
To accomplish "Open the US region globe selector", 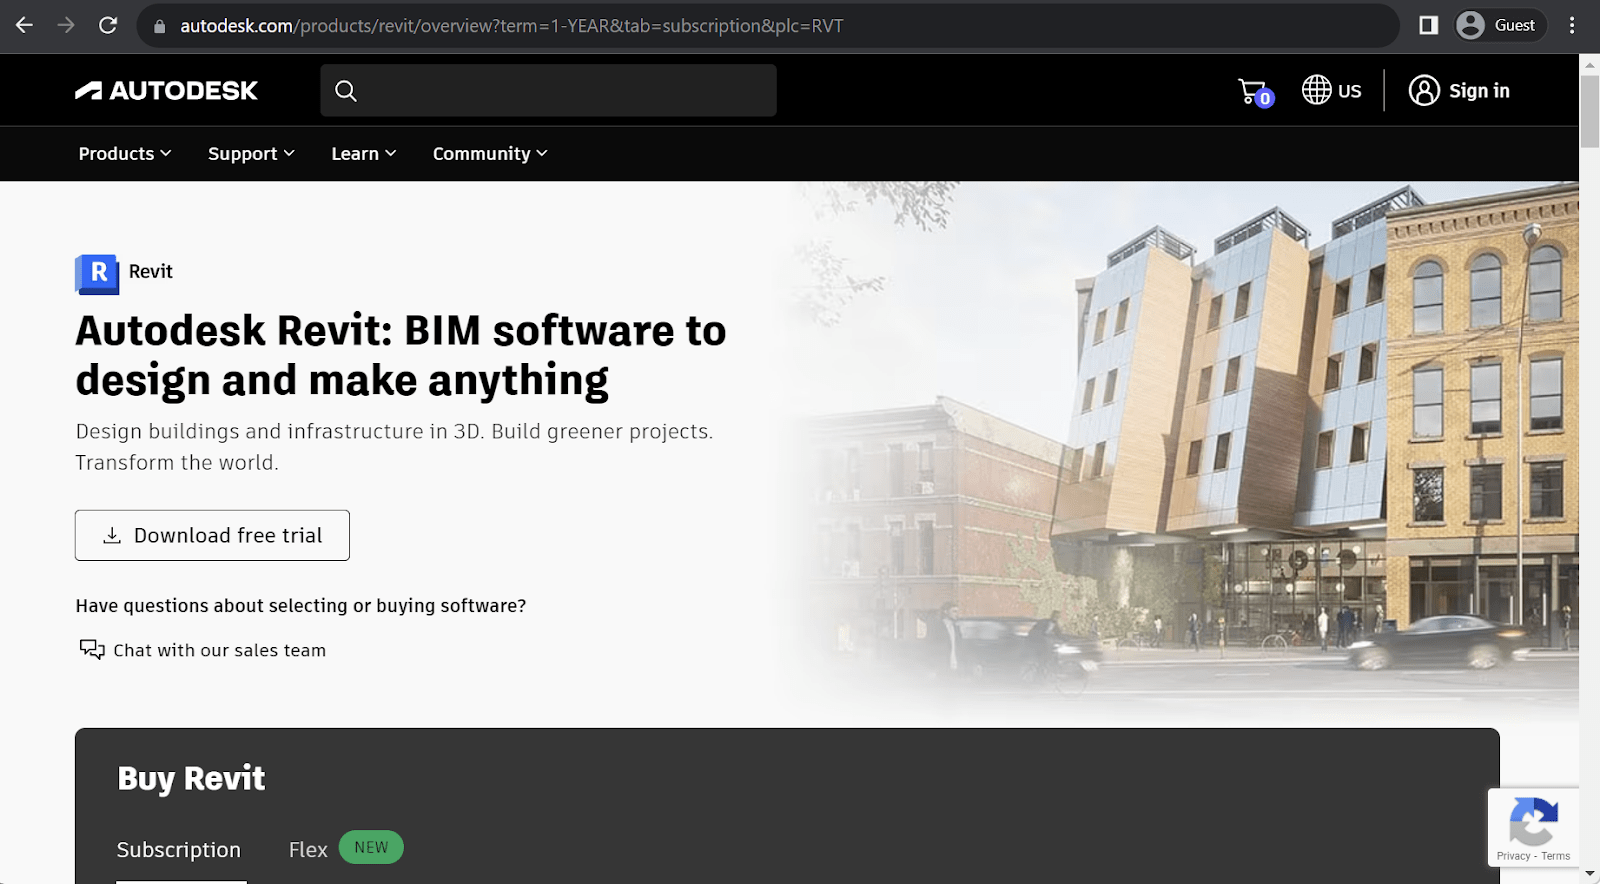I will coord(1331,90).
